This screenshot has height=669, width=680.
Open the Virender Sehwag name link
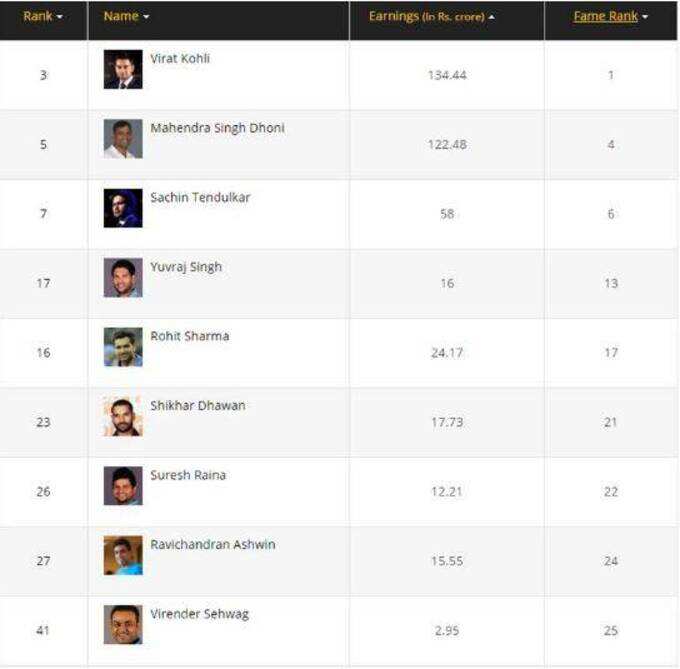click(x=199, y=614)
